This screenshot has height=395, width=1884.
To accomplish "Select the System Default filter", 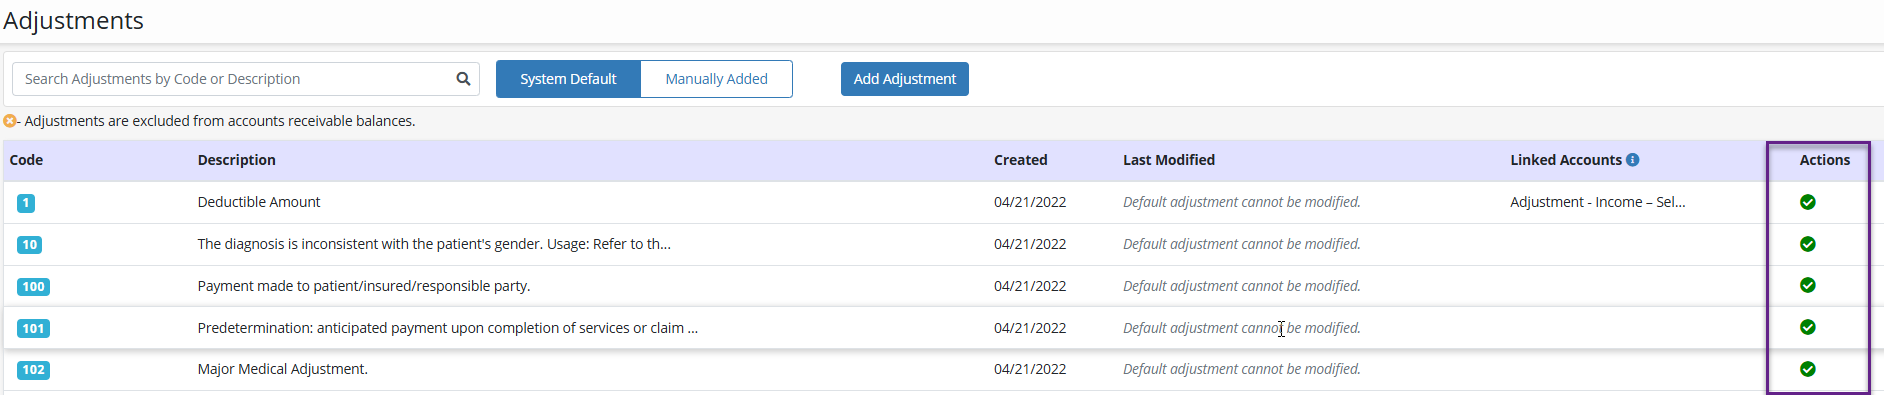I will 568,79.
